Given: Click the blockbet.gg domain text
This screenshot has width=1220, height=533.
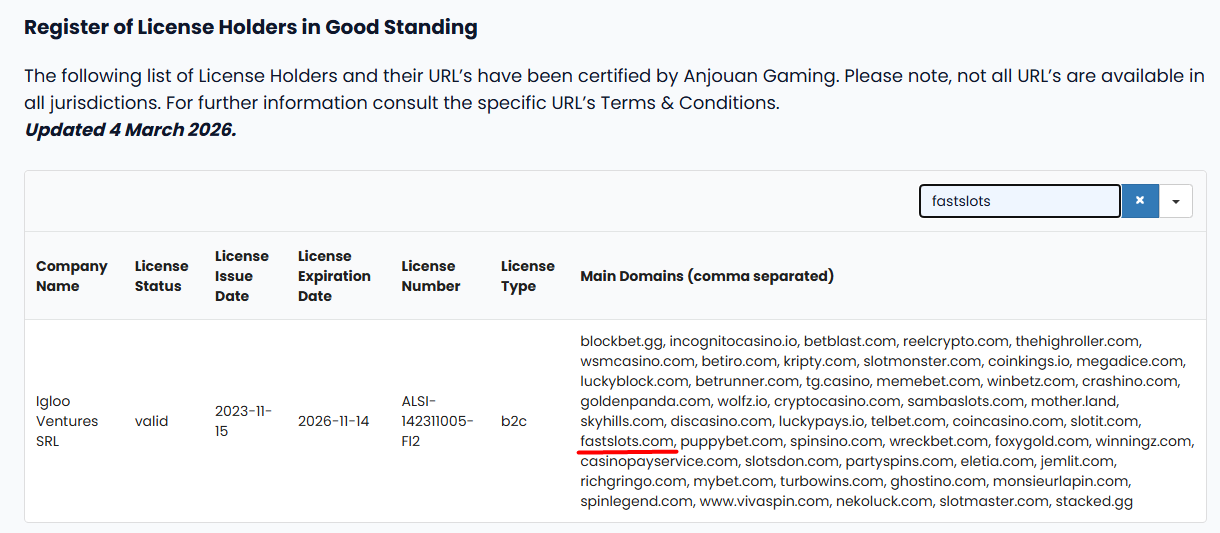Looking at the screenshot, I should [x=621, y=341].
